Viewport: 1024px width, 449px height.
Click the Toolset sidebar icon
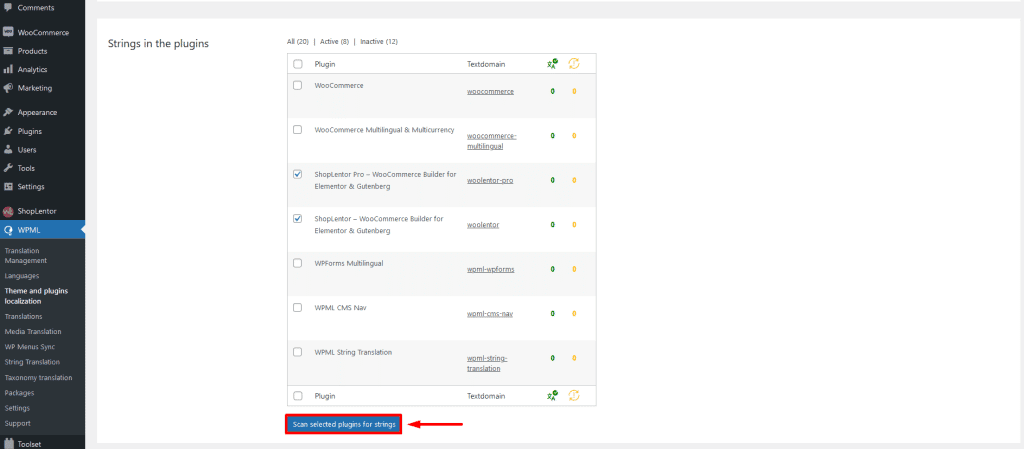pos(8,444)
